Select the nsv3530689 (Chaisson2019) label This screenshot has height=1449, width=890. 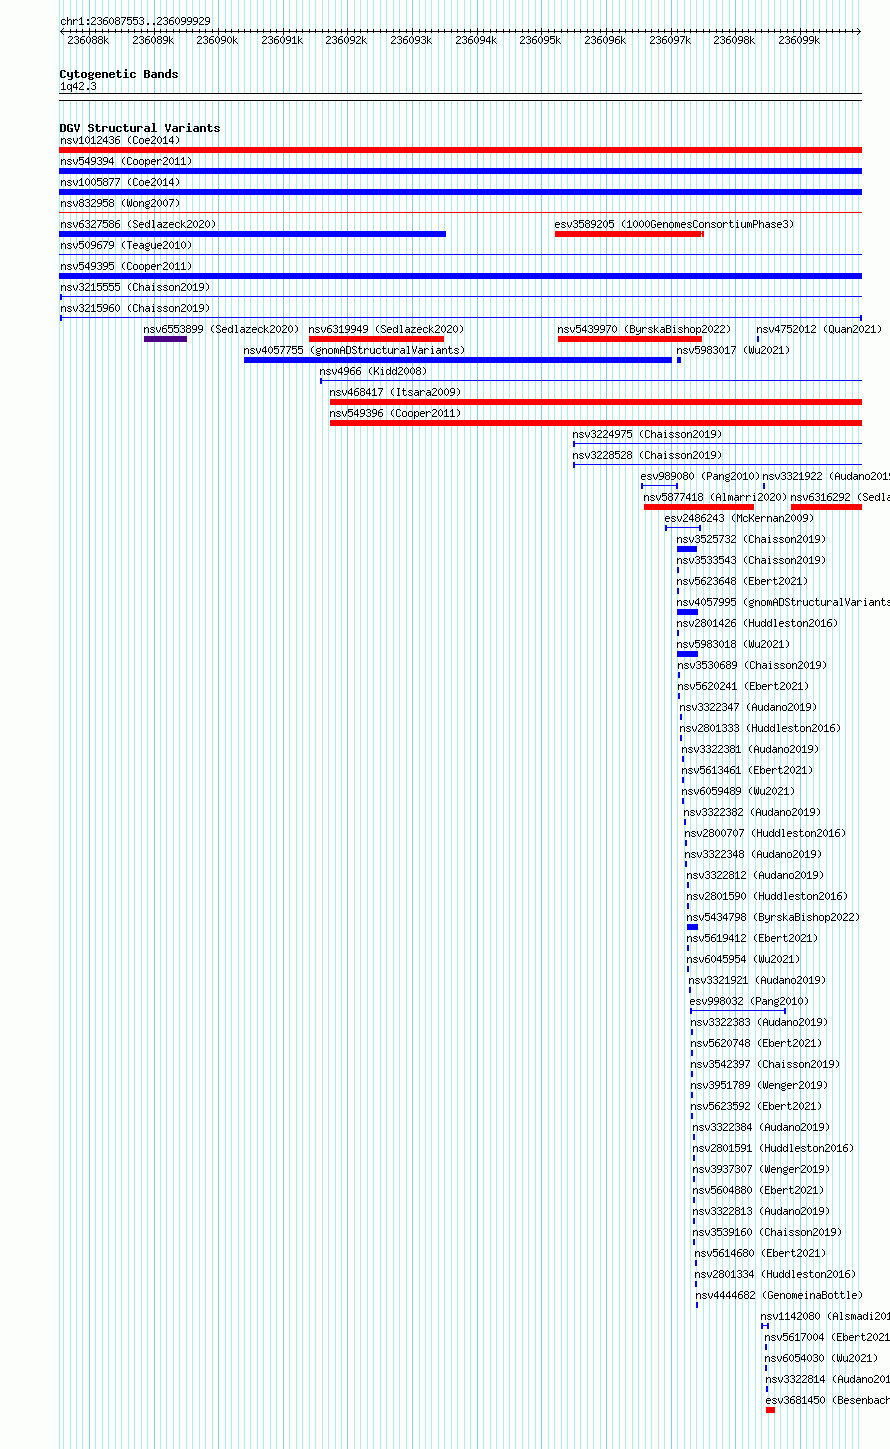point(753,665)
